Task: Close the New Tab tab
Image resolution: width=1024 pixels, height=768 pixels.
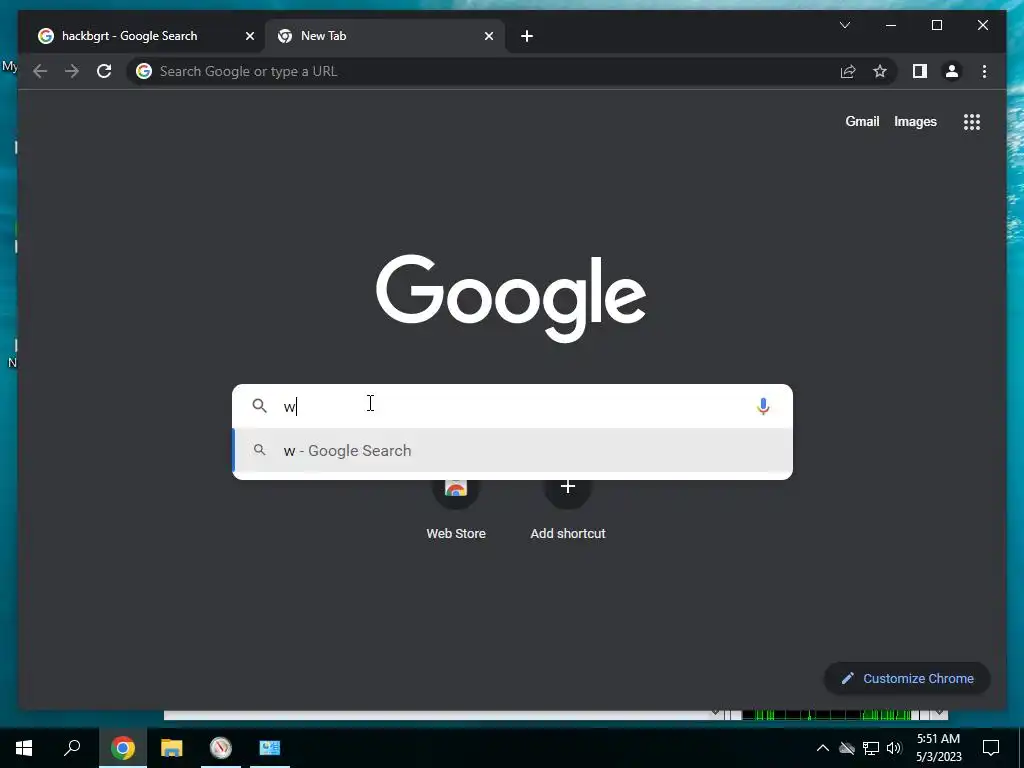Action: click(488, 36)
